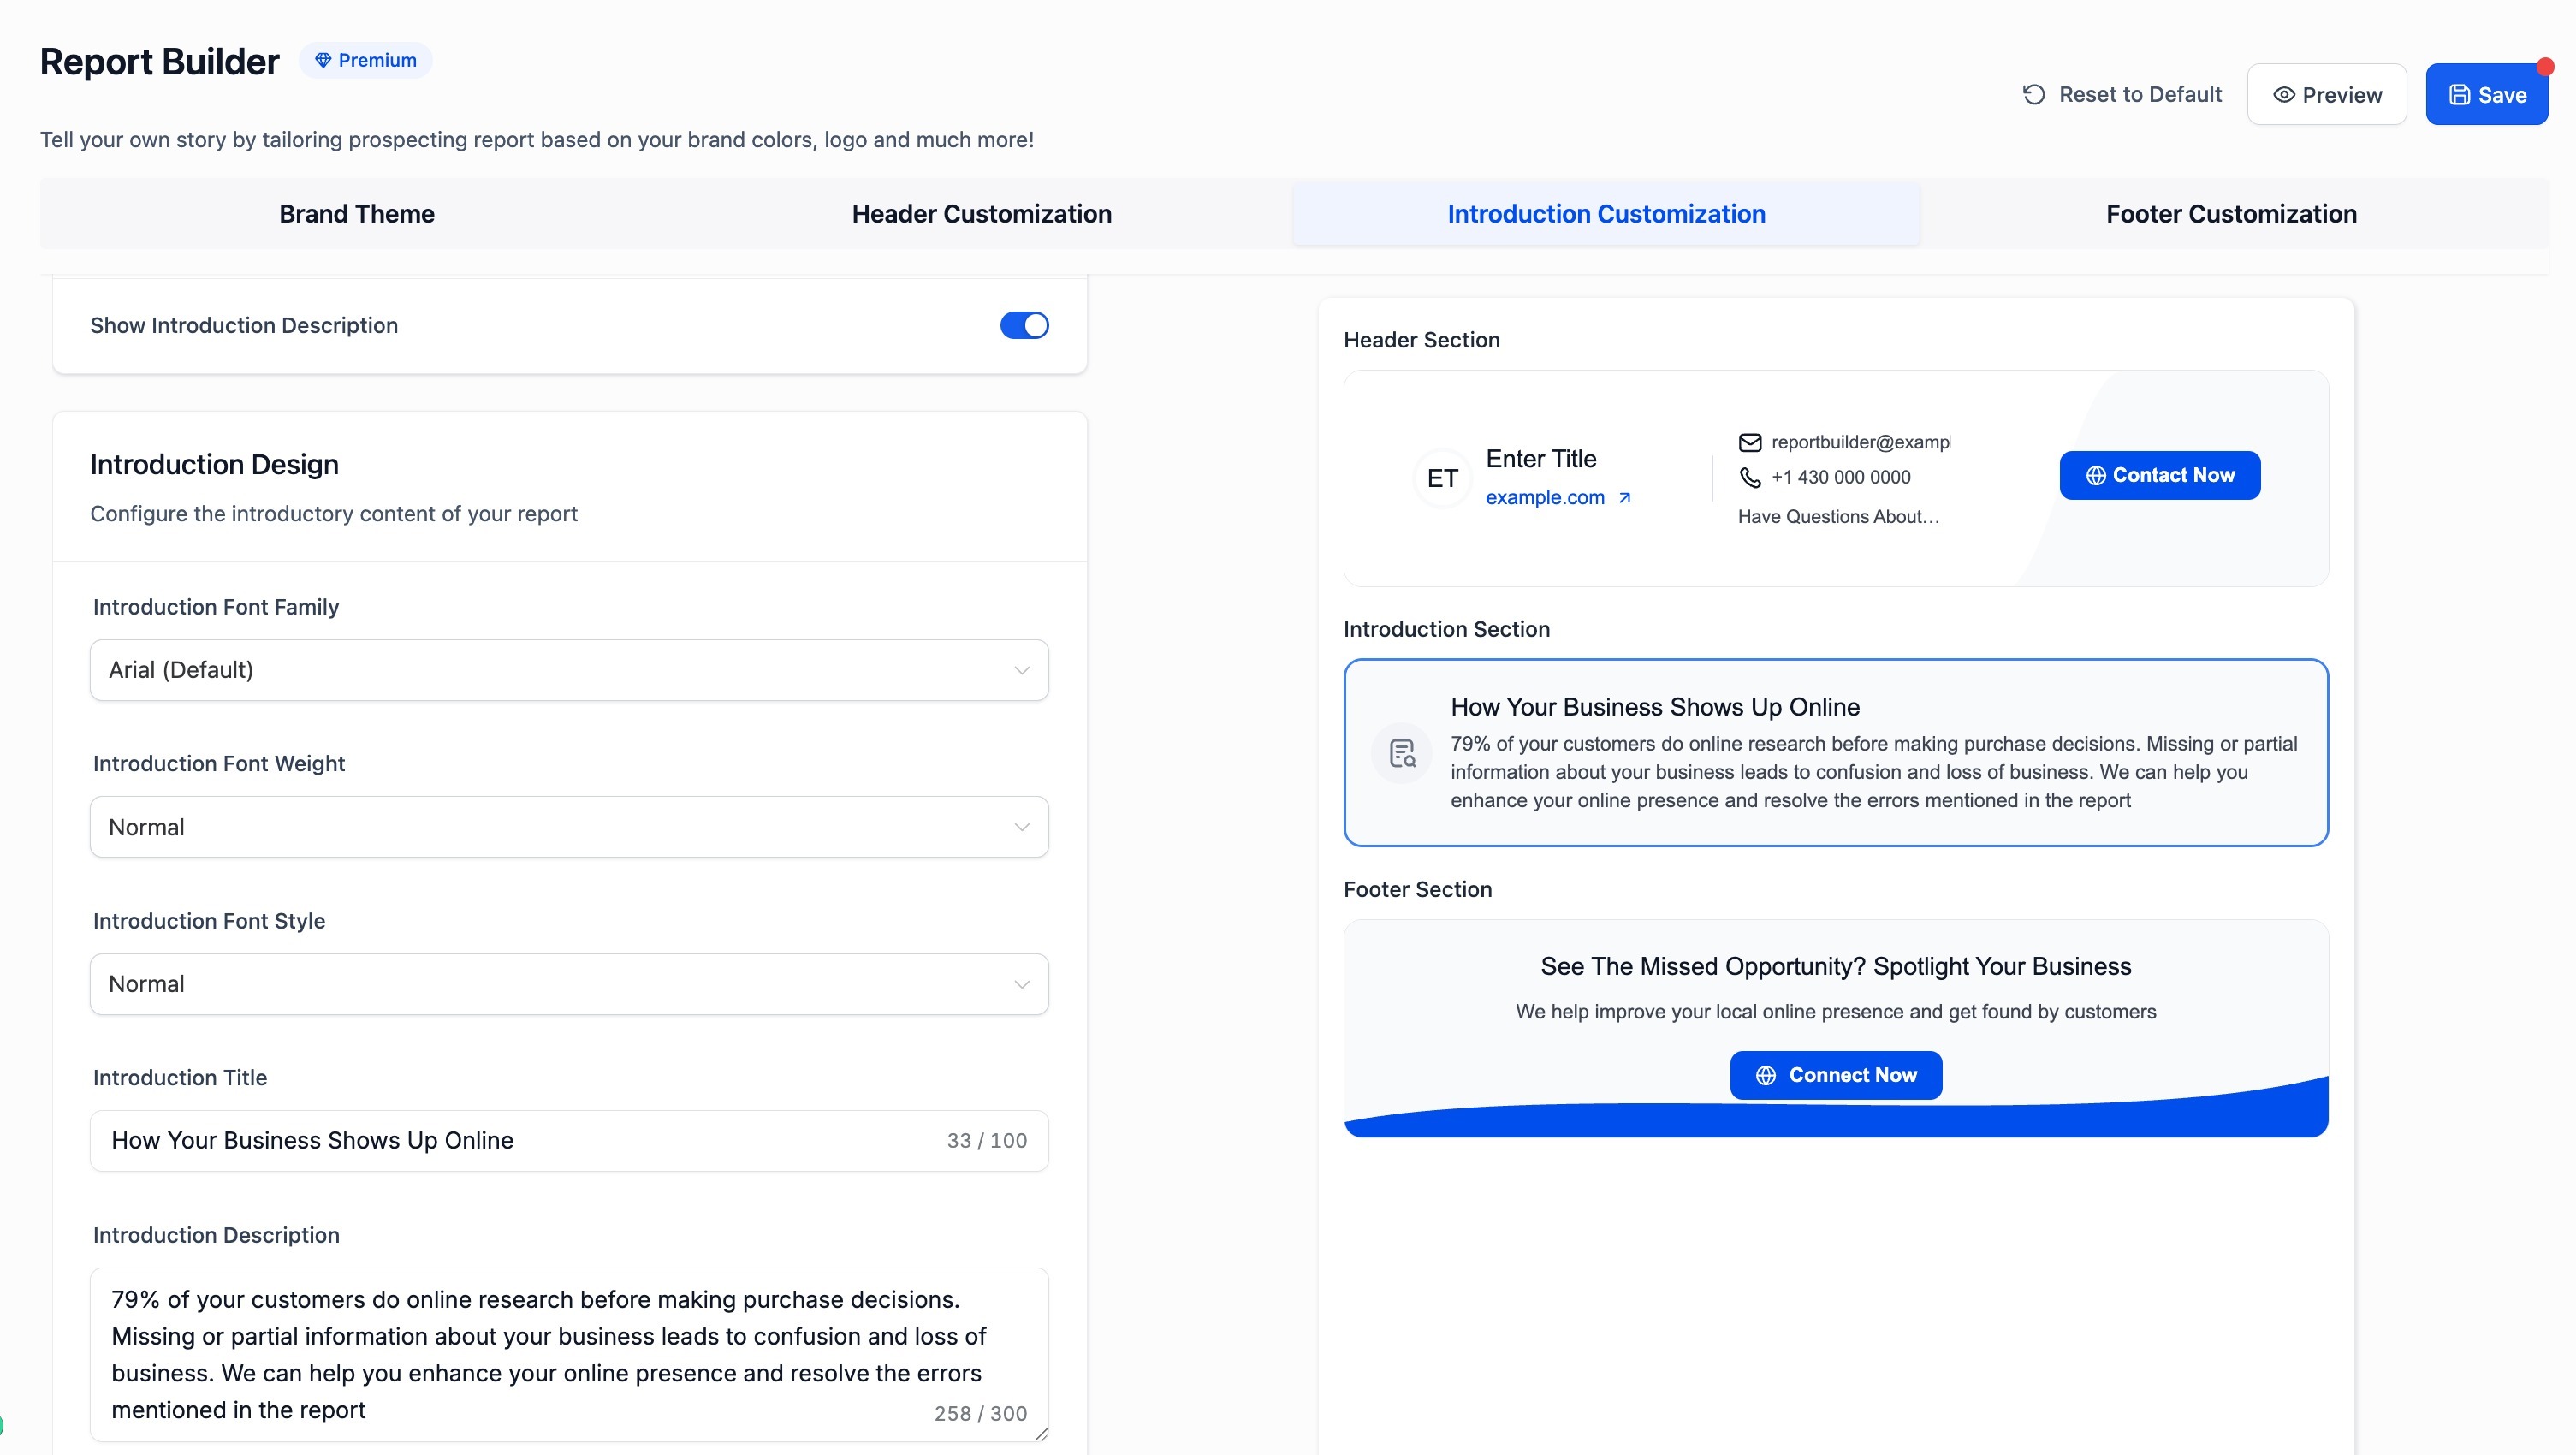Click the floppy disk Save icon
This screenshot has height=1455, width=2576.
click(x=2459, y=95)
